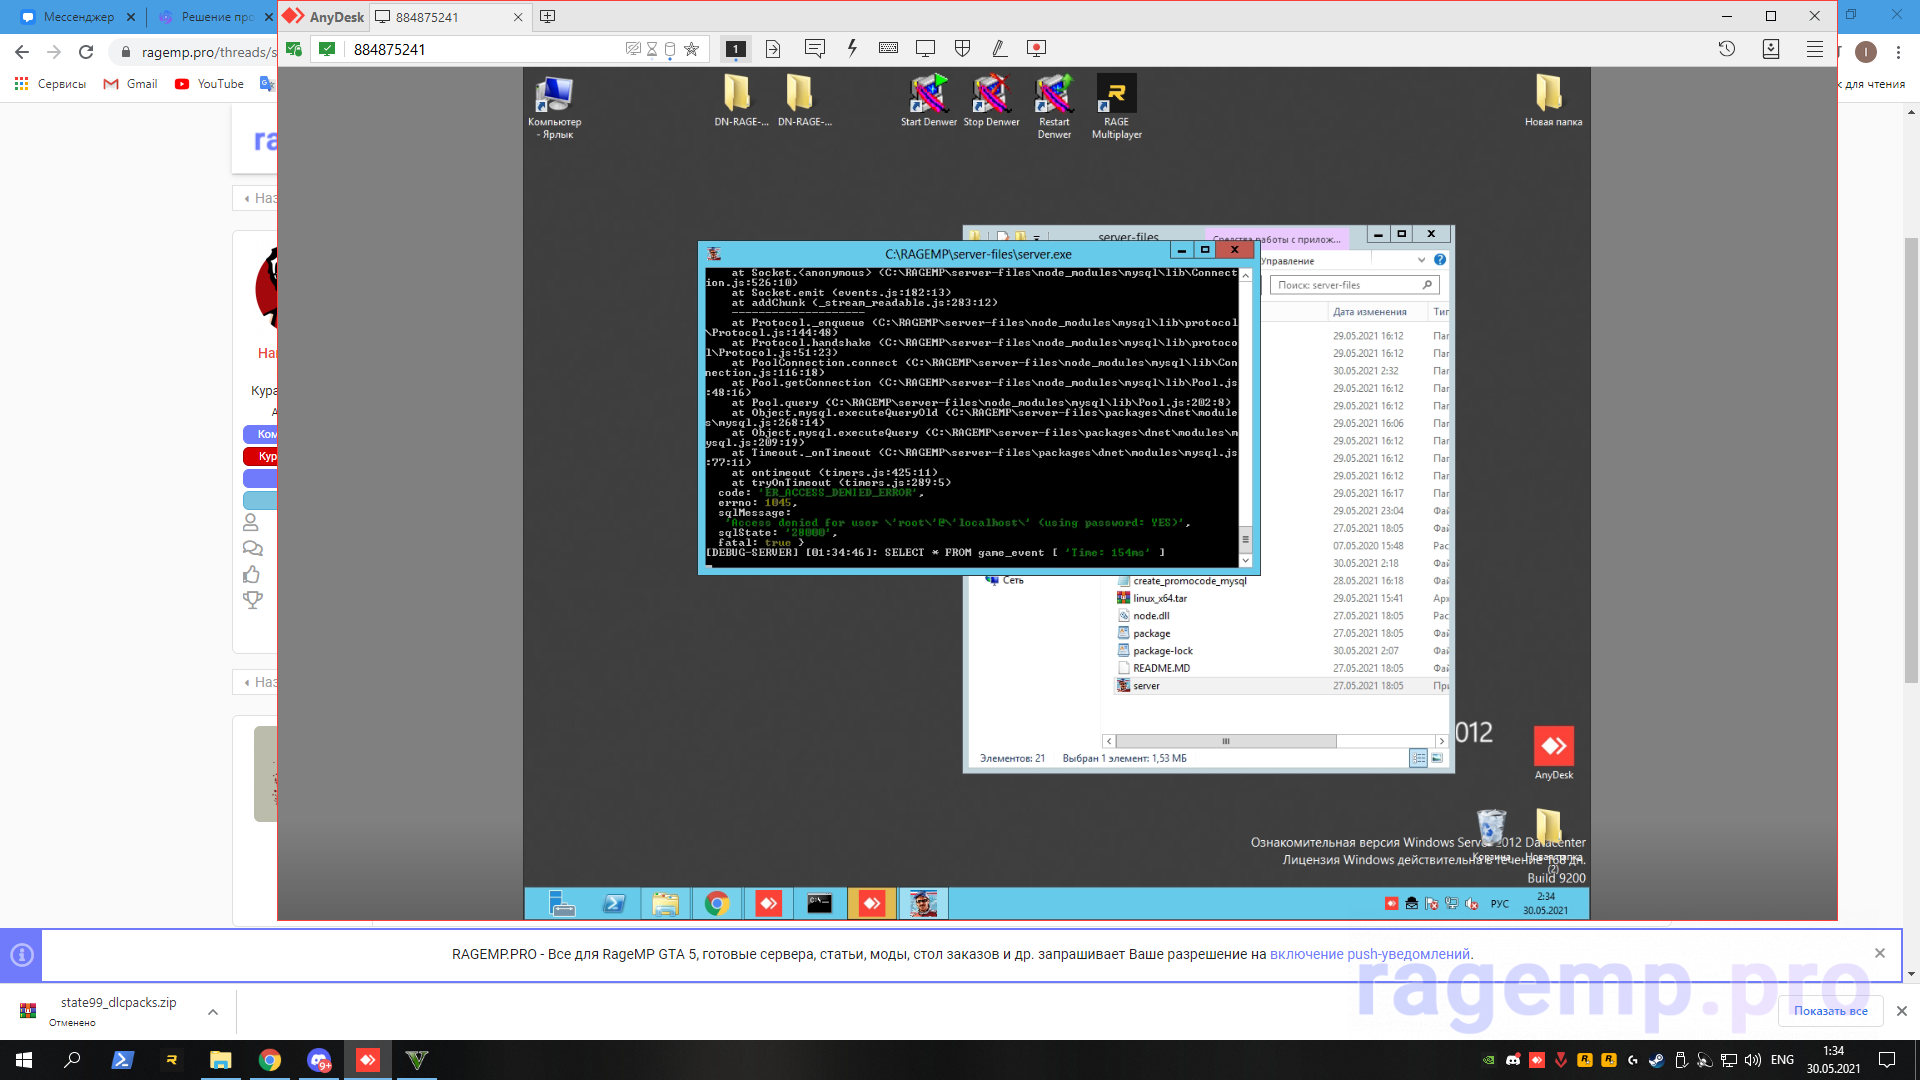Click включение push-уведомлений link
The height and width of the screenshot is (1080, 1920).
click(1369, 954)
